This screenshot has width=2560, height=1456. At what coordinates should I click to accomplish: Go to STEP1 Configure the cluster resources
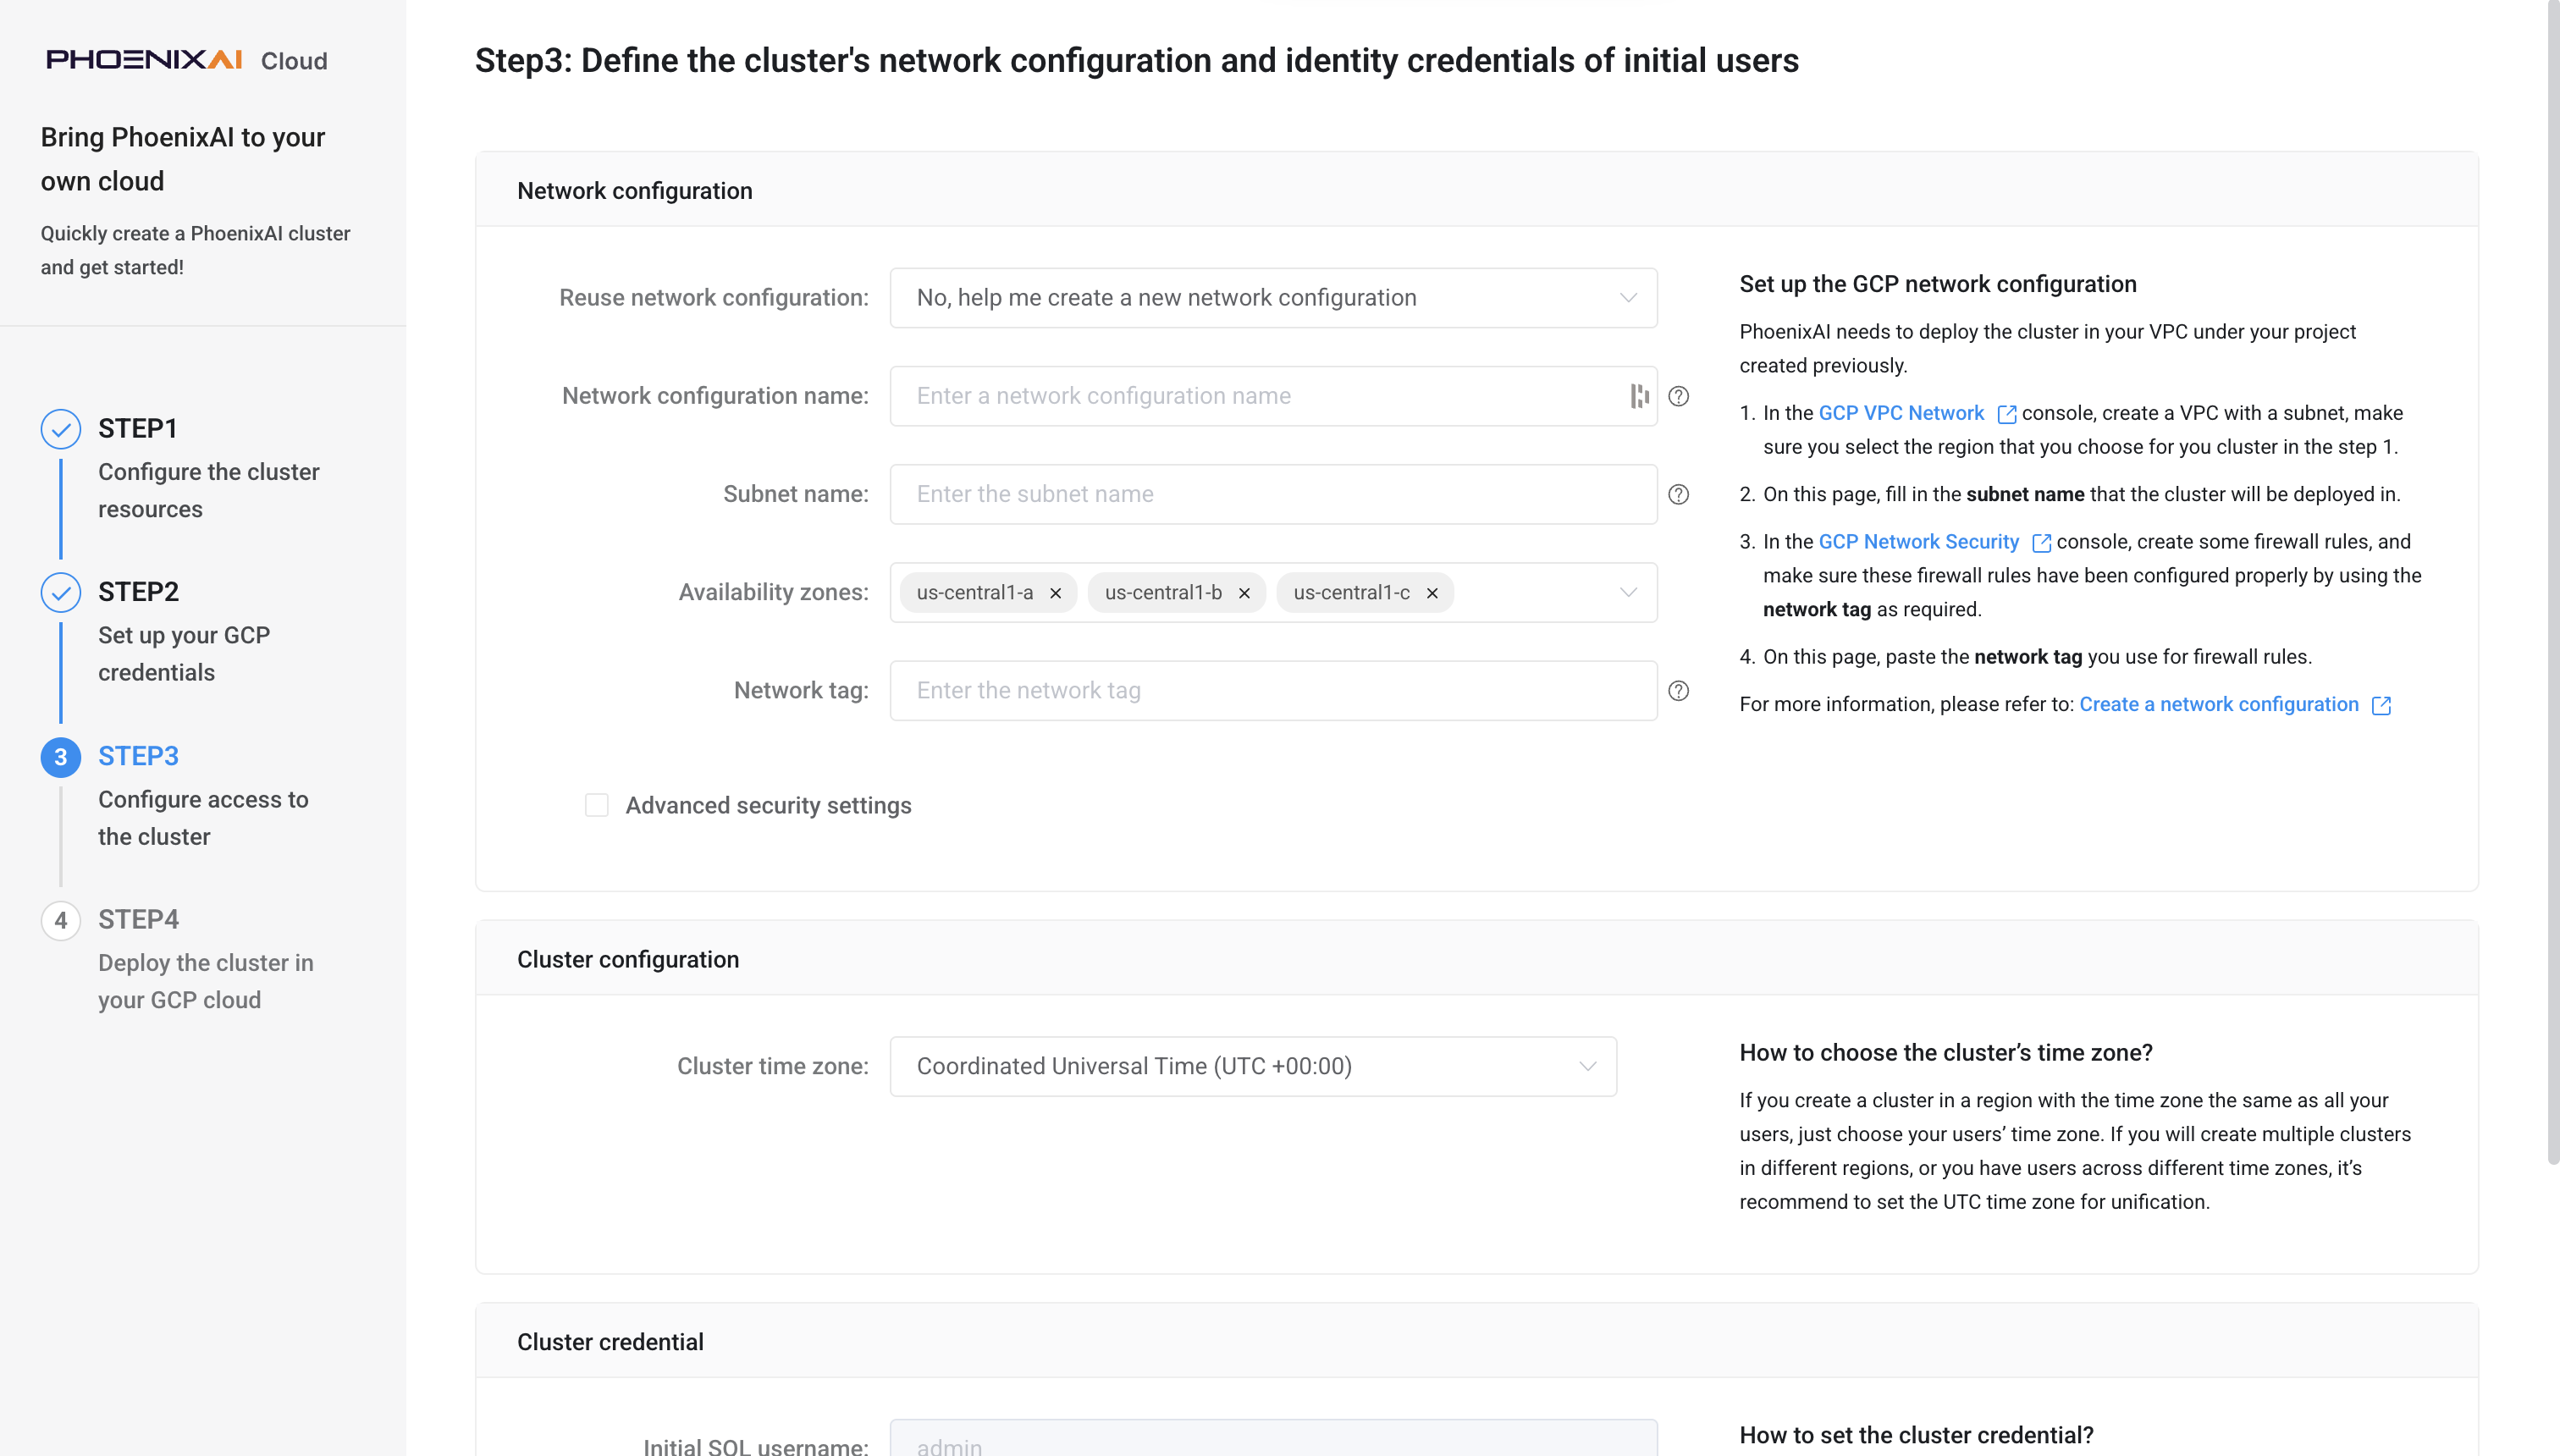coord(208,468)
